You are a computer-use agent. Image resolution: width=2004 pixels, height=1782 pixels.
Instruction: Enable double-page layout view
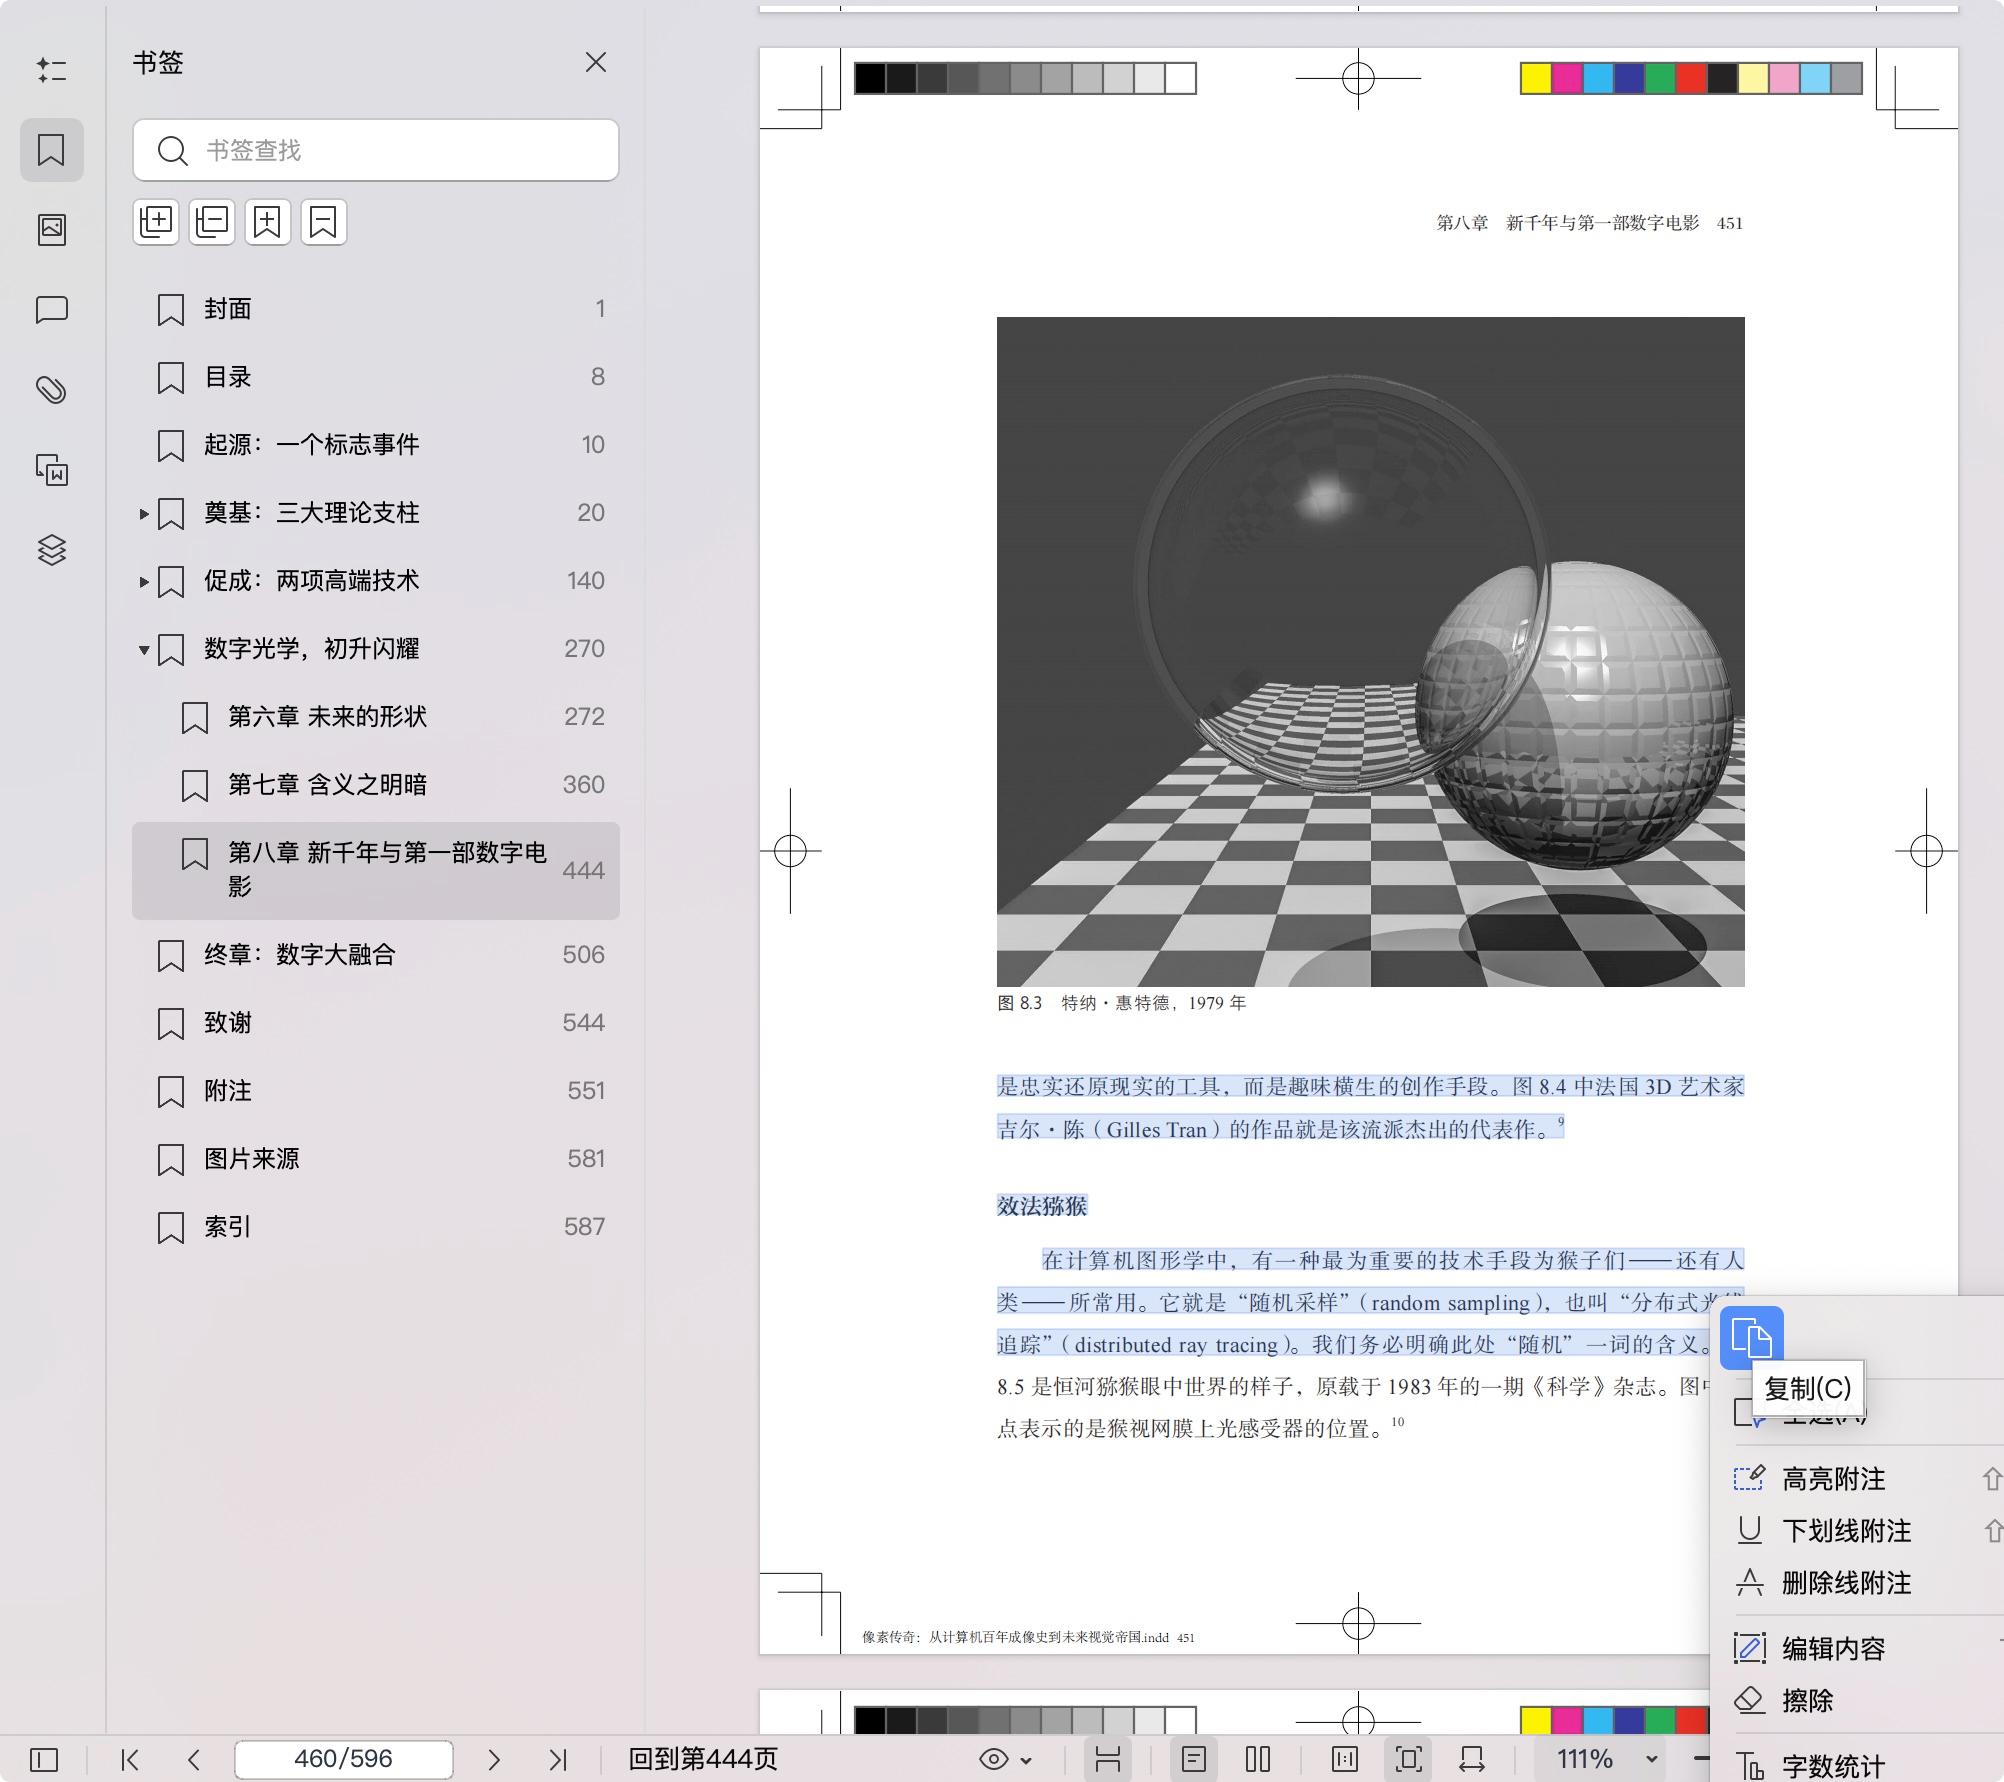click(1258, 1759)
